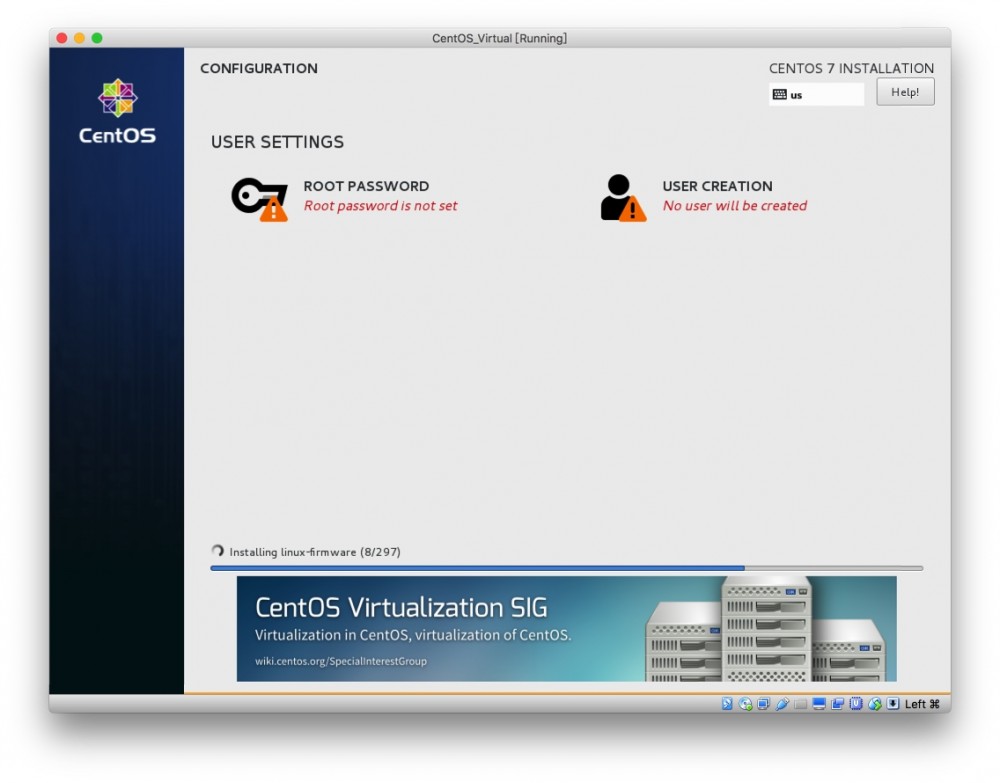
Task: Click the installation progress spinner icon
Action: (217, 551)
